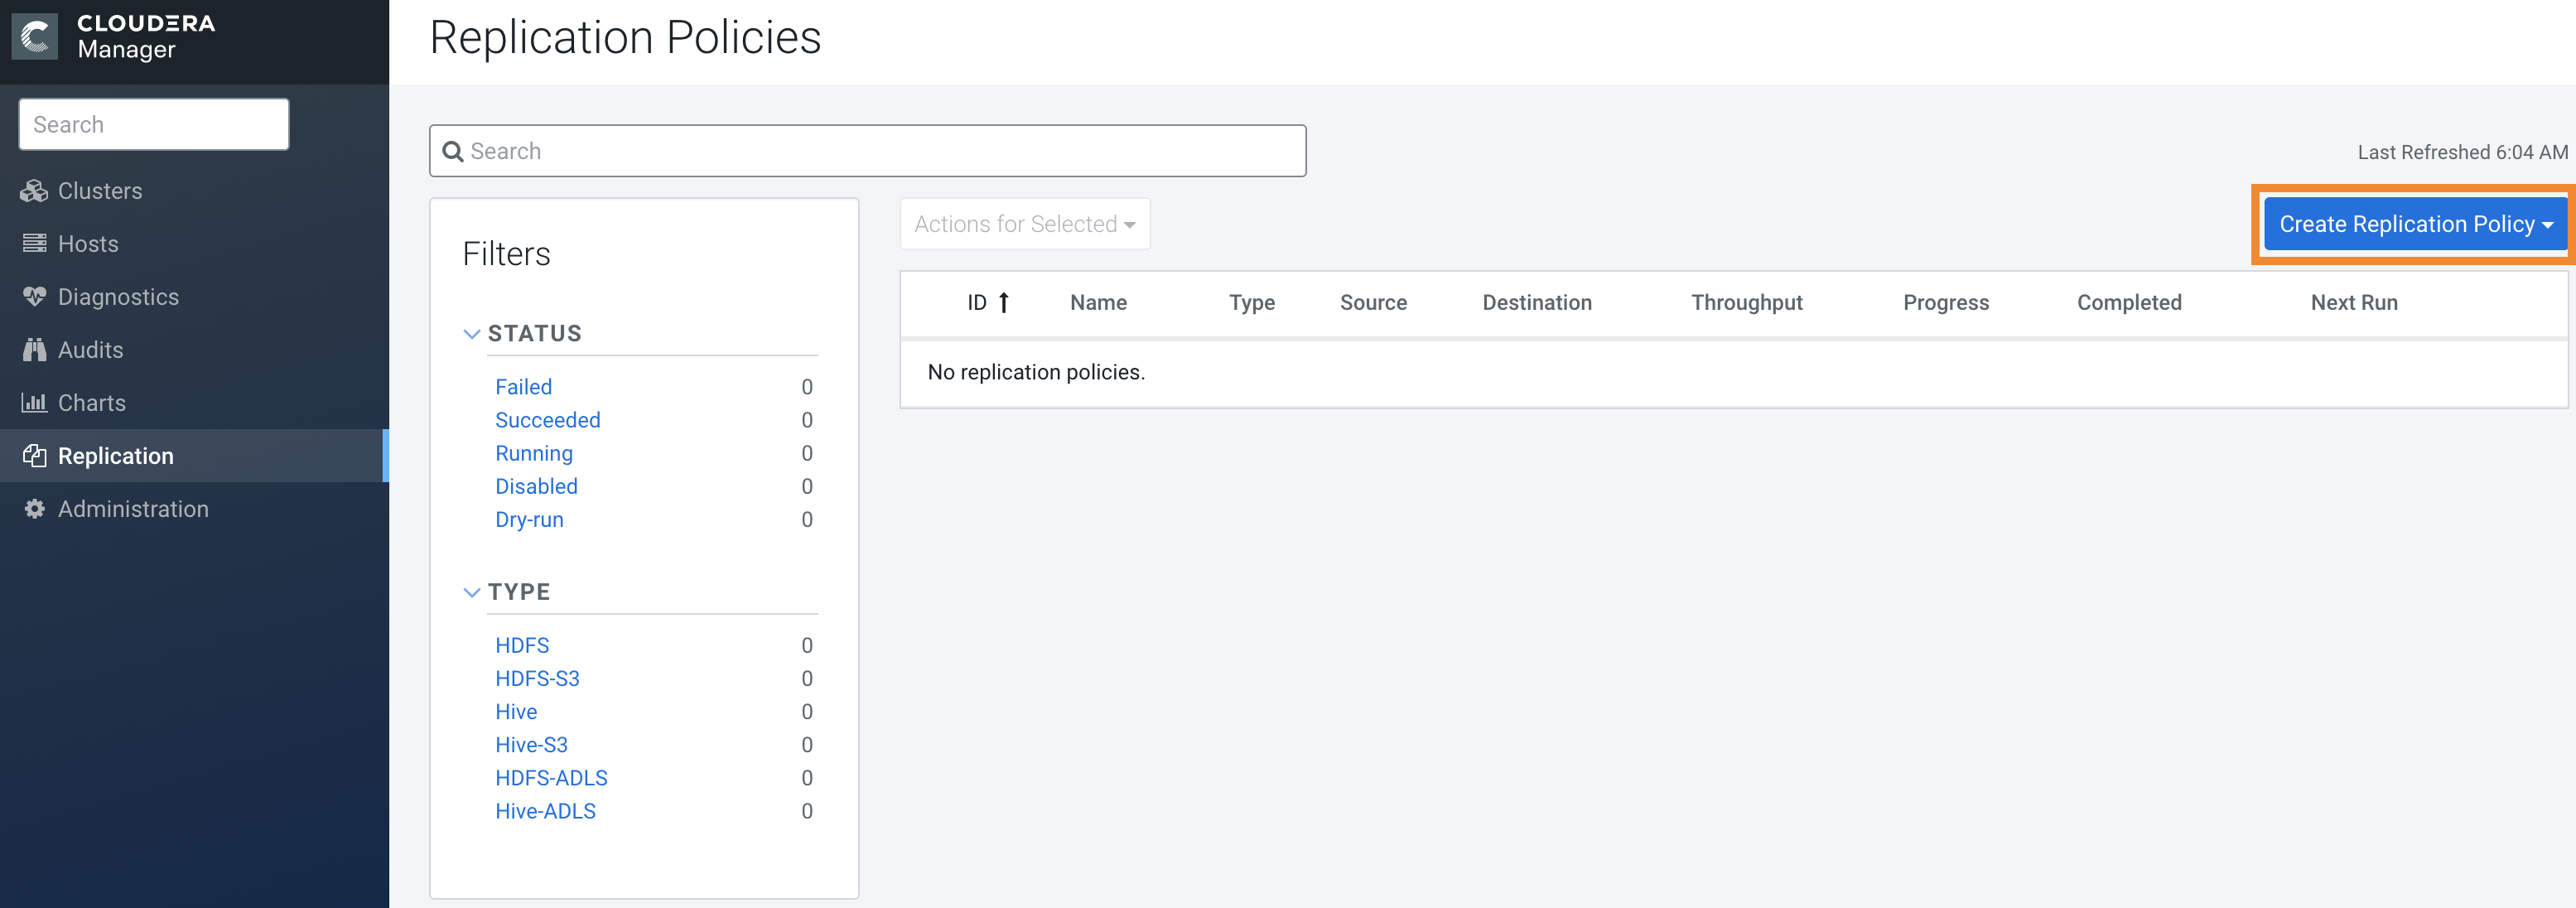This screenshot has height=908, width=2576.
Task: Filter policies by Hive-S3 type
Action: tap(531, 745)
